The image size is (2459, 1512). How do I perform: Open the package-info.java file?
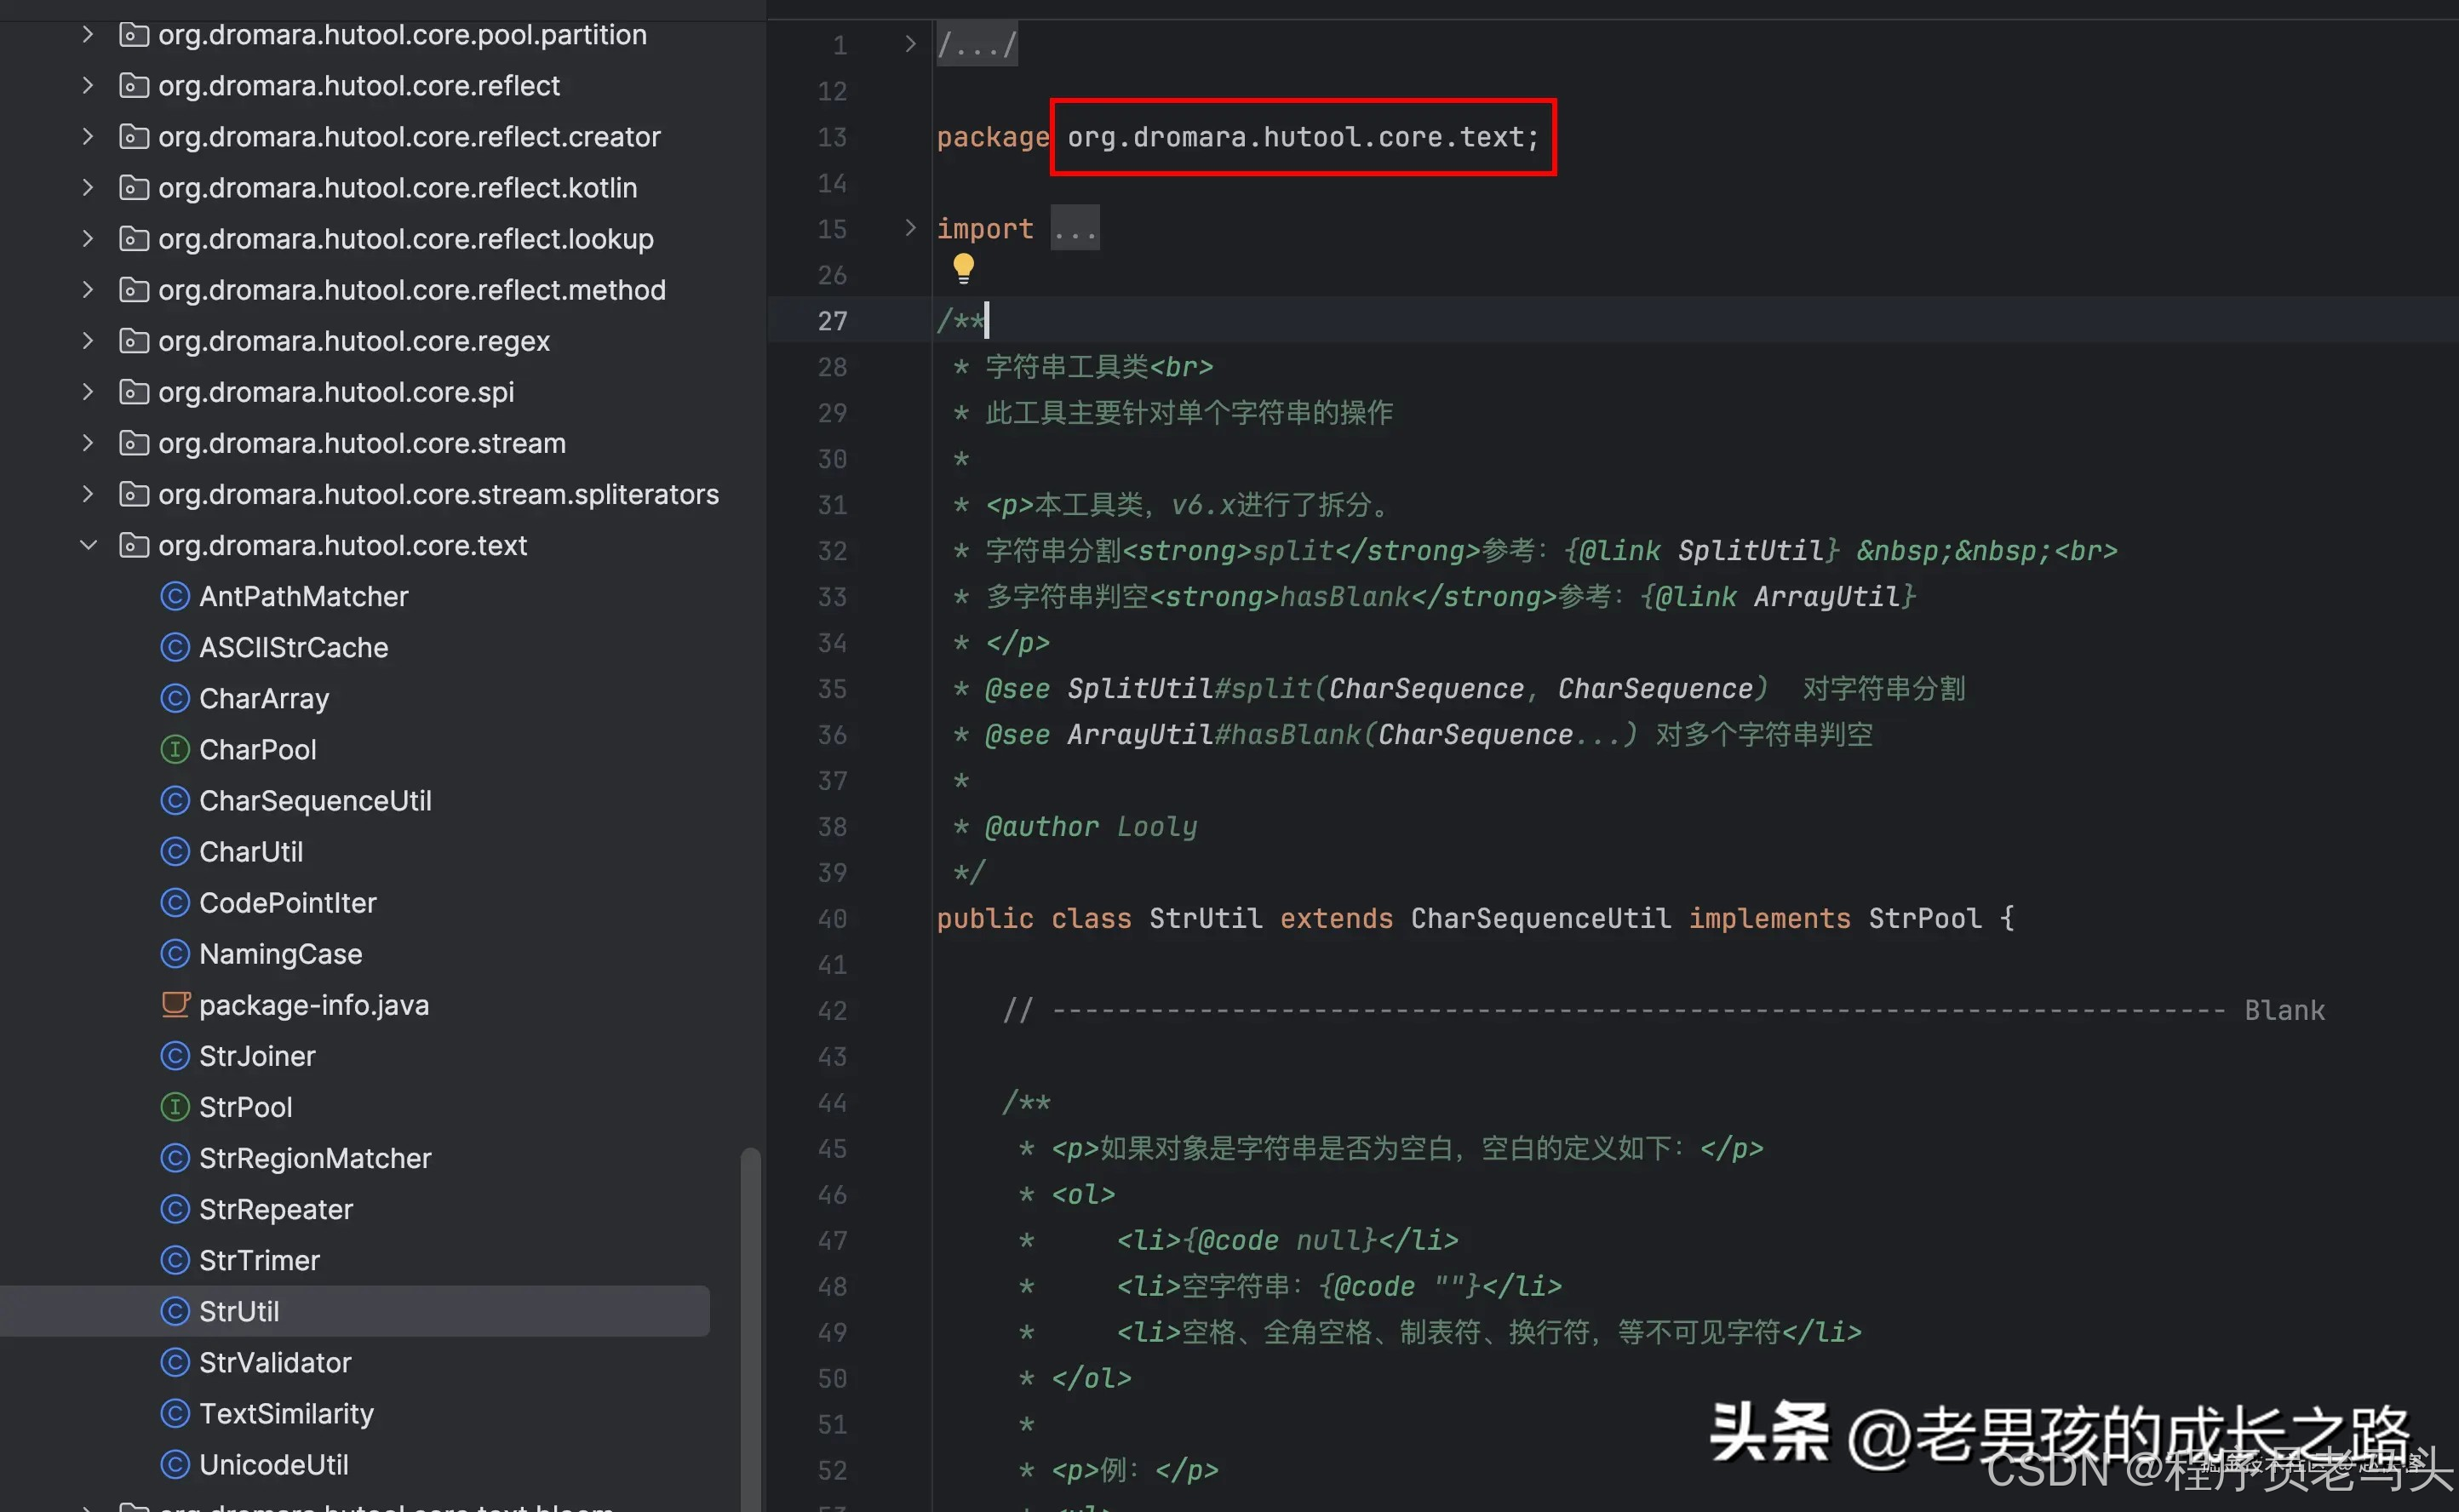(x=313, y=1005)
